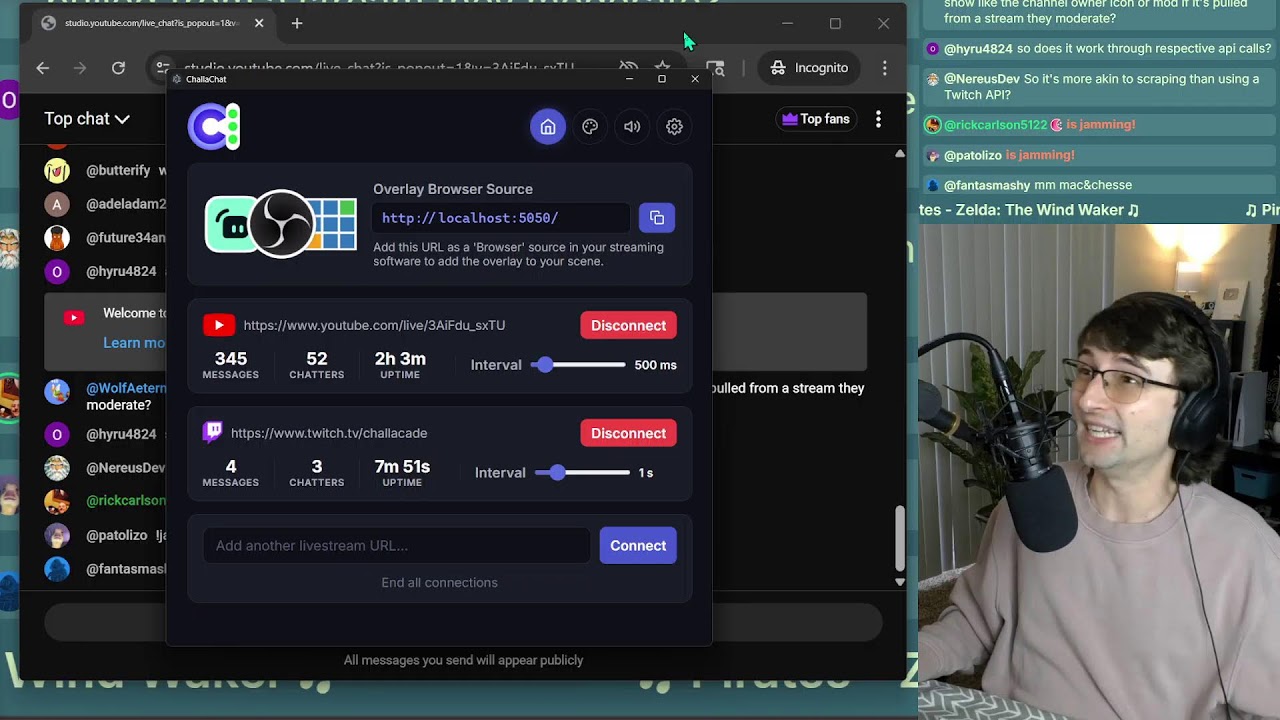The image size is (1280, 720).
Task: Click the localhost:5050 overlay URL field
Action: coord(502,218)
